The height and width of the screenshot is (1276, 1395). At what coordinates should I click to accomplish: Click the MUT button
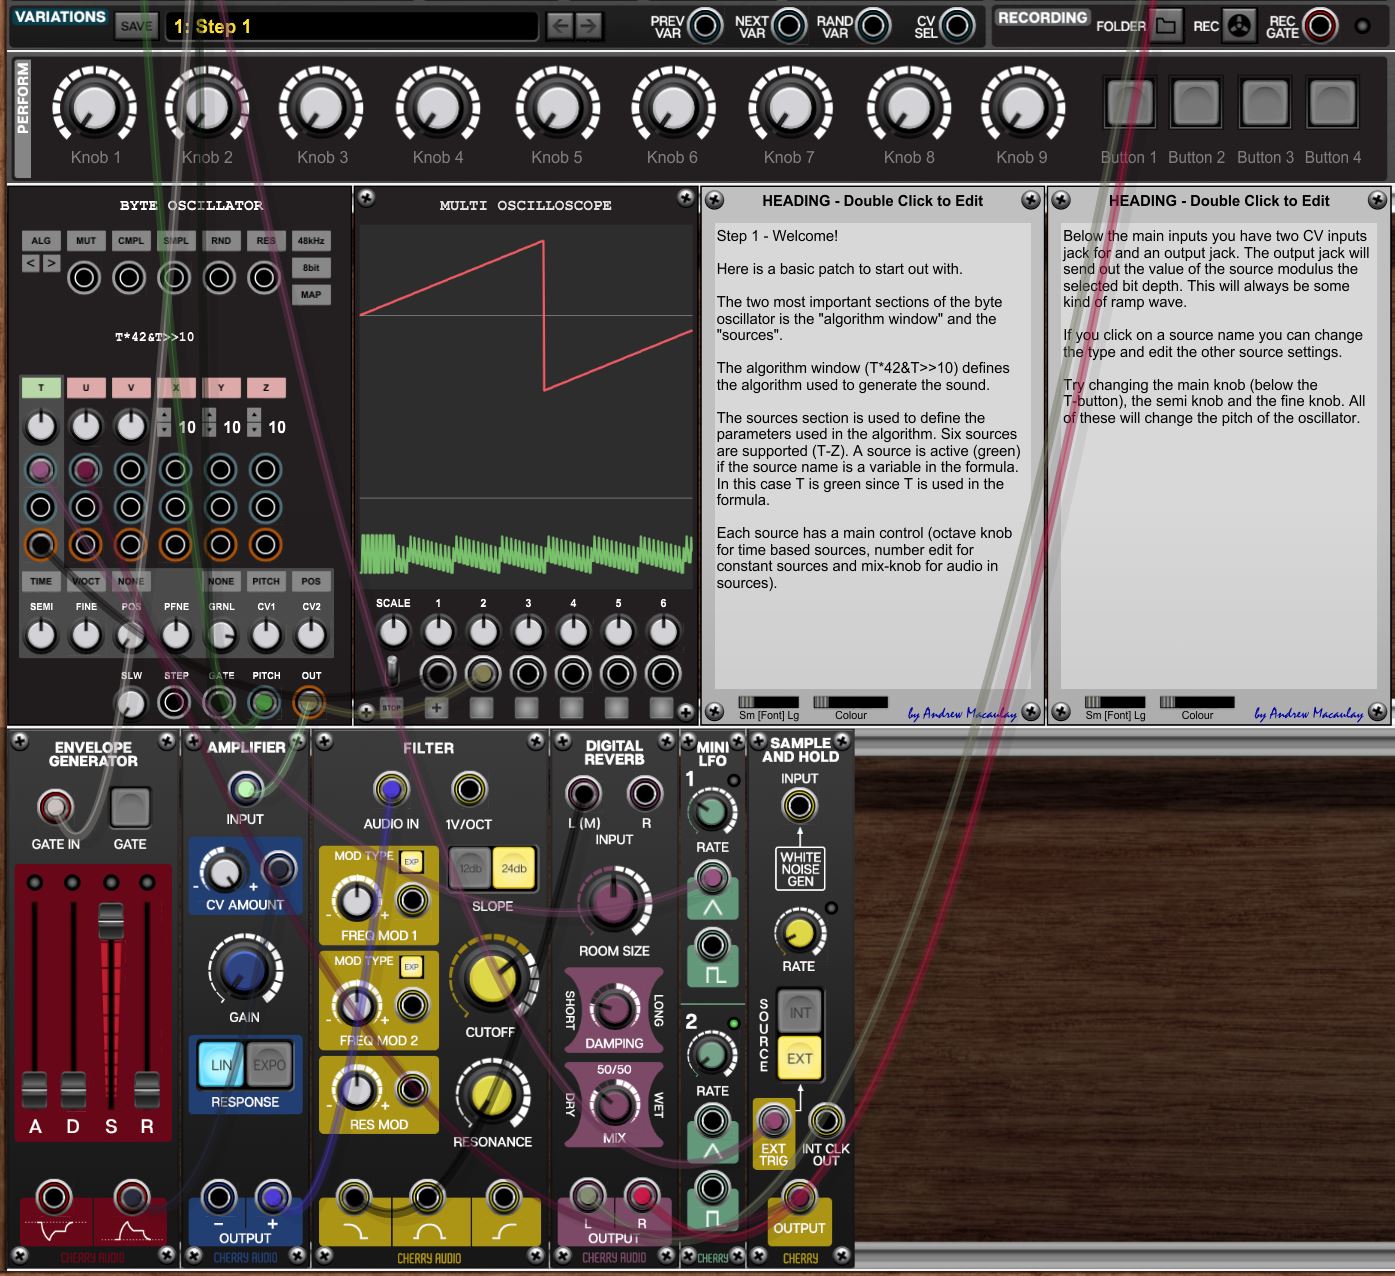click(86, 241)
